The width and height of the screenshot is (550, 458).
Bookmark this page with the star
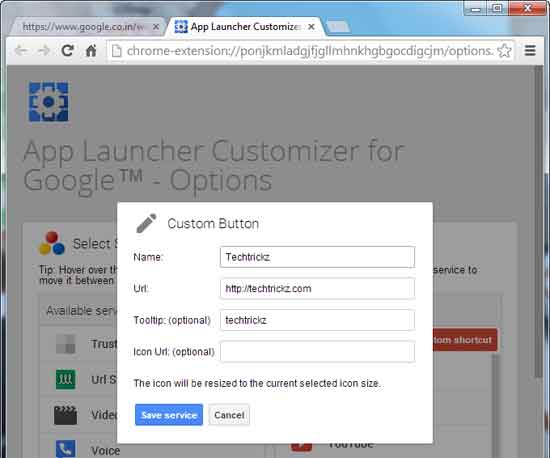pos(504,51)
